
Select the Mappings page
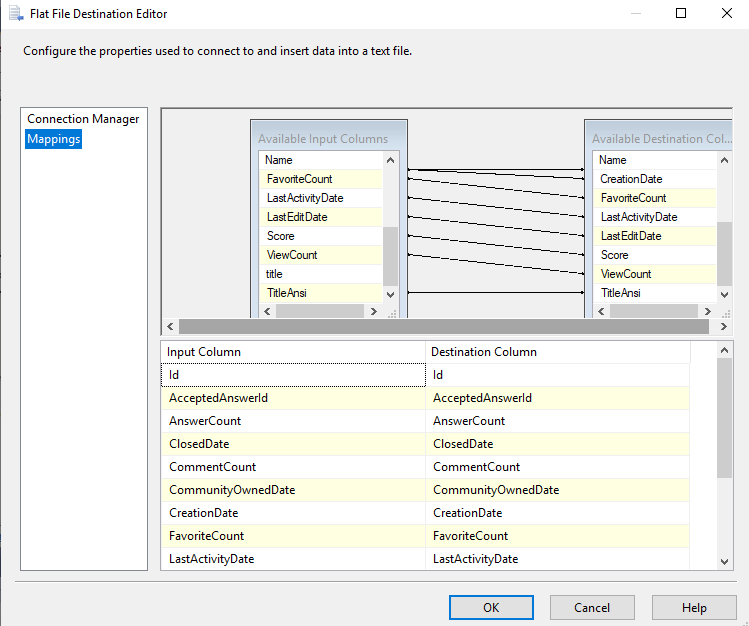(54, 139)
